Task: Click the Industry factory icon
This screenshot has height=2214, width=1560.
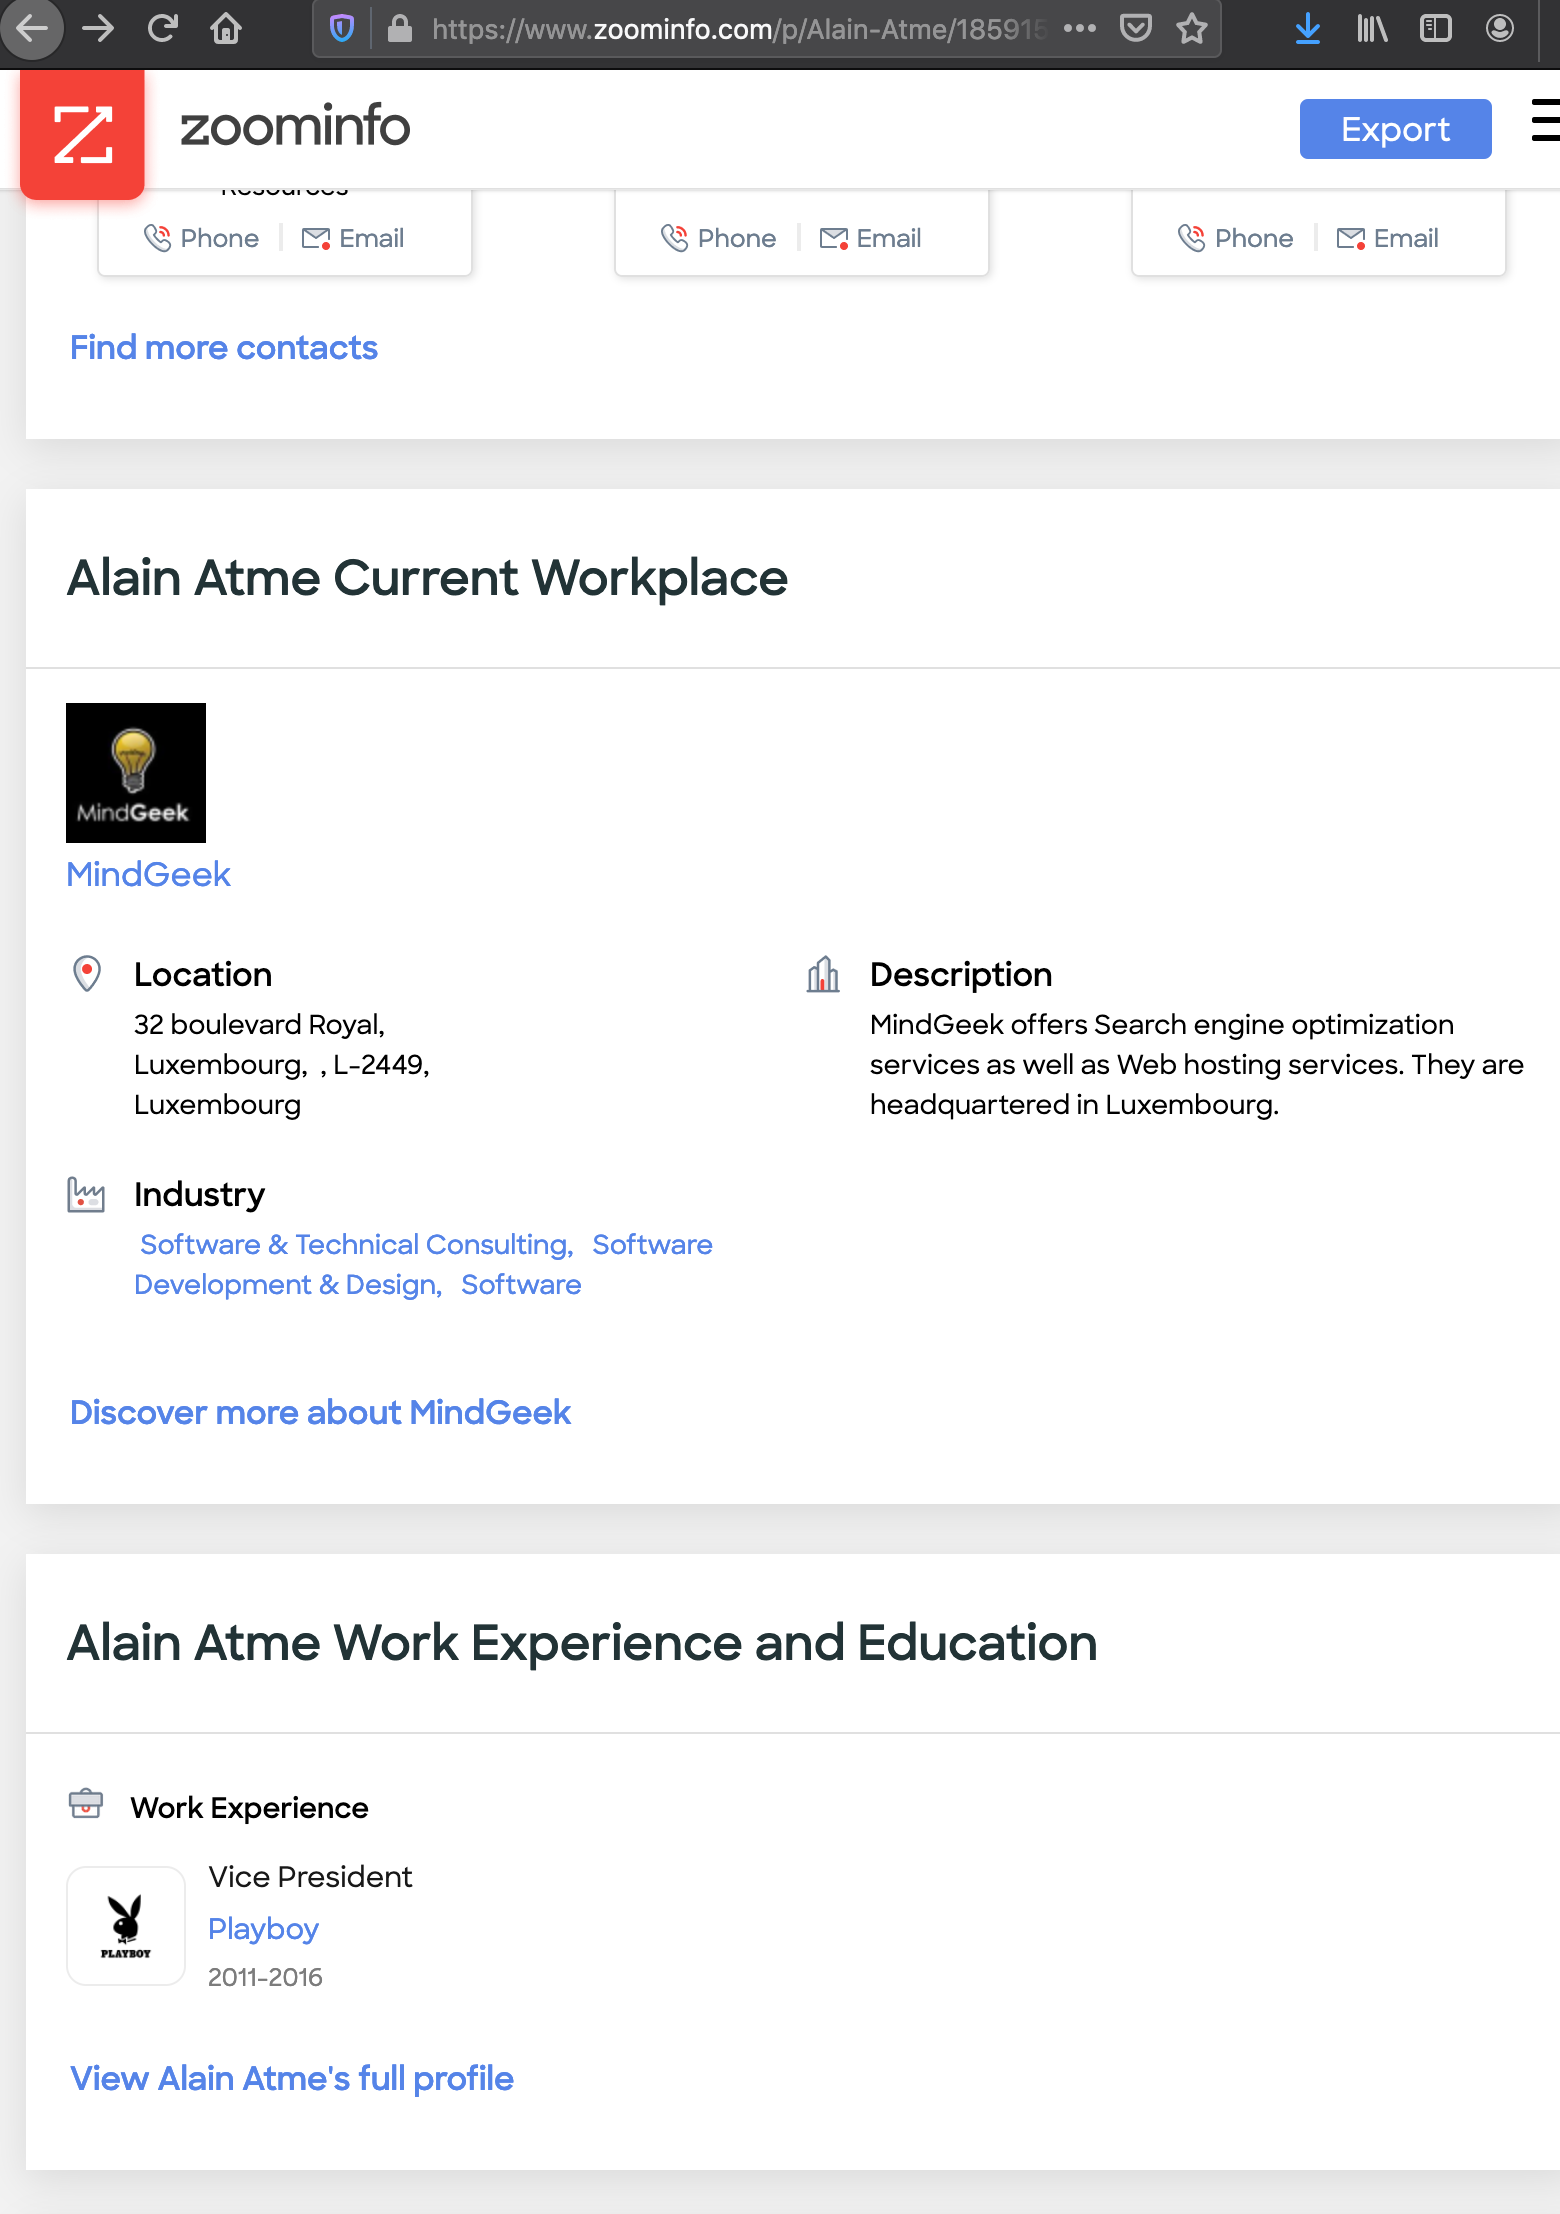Action: click(x=86, y=1194)
